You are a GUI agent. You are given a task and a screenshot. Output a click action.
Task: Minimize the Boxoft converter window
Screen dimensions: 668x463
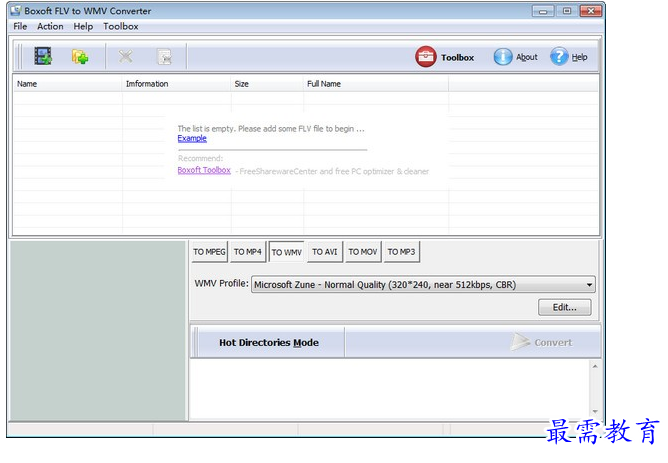click(x=543, y=11)
